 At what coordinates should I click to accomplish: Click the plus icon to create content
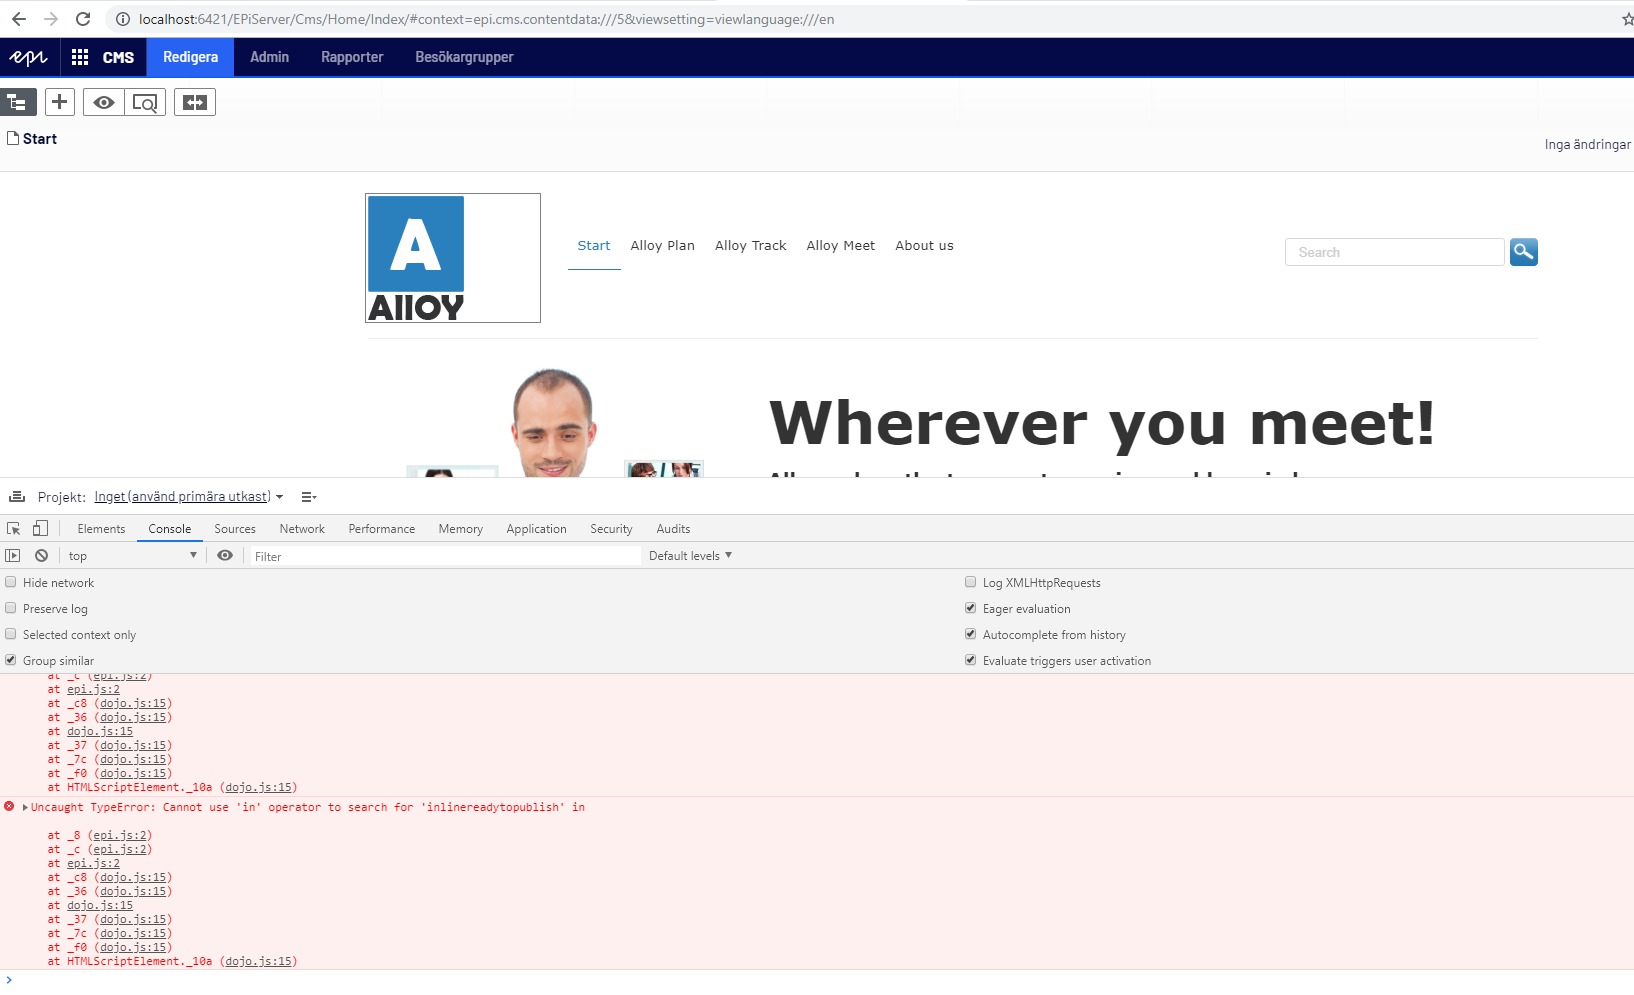(x=60, y=102)
